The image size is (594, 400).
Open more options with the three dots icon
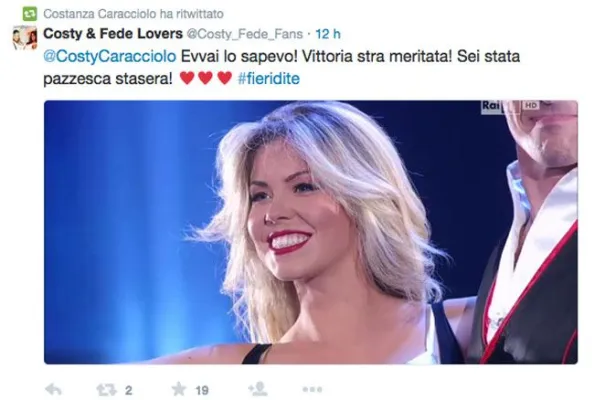coord(313,389)
